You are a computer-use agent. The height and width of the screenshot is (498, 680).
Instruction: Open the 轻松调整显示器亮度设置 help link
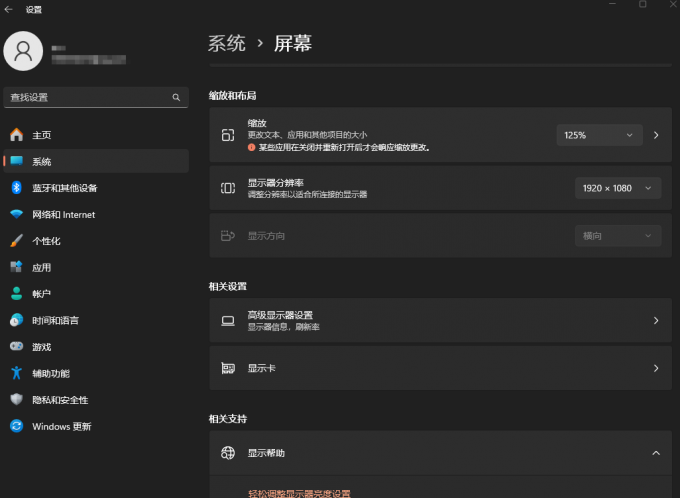(299, 493)
